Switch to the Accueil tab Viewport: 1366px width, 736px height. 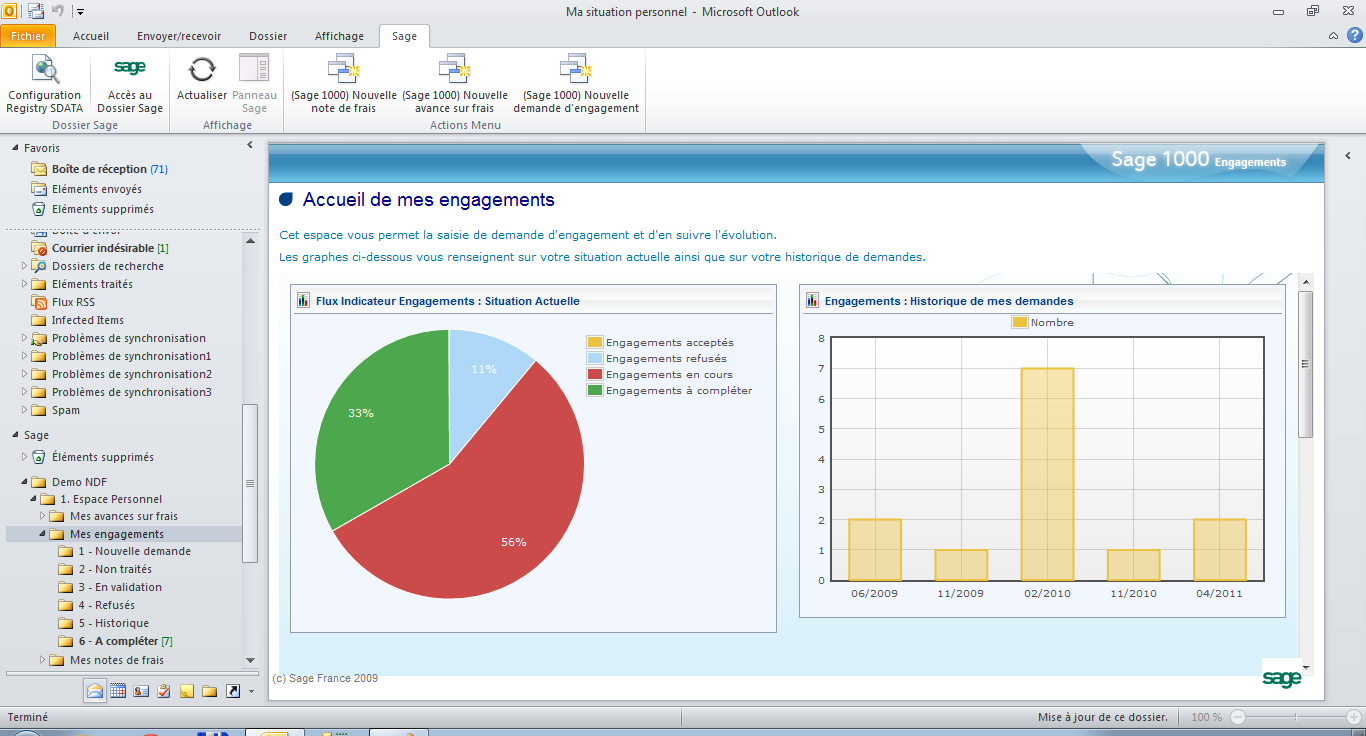[x=91, y=36]
